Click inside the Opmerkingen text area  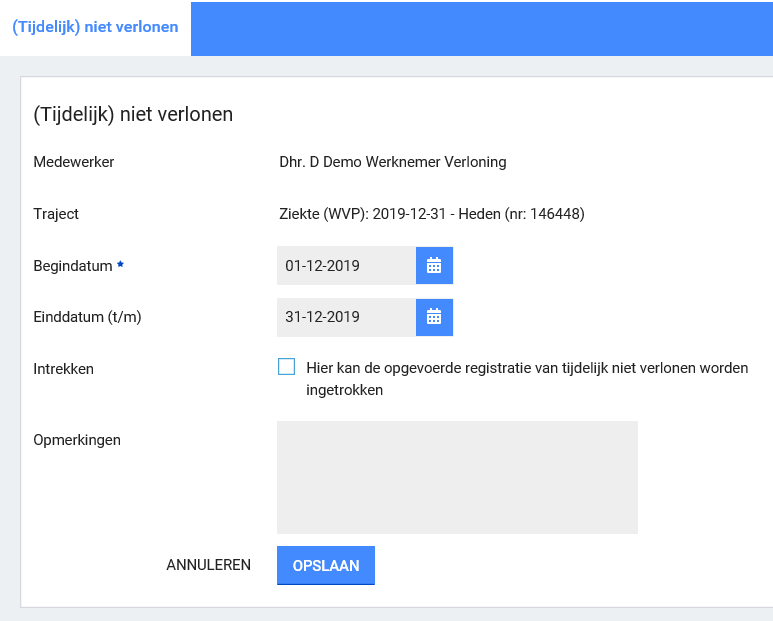tap(457, 477)
